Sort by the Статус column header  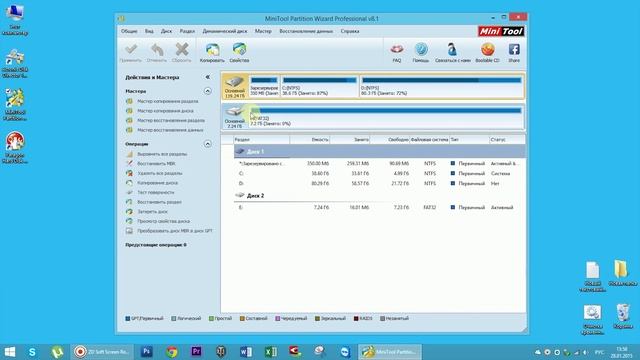507,140
